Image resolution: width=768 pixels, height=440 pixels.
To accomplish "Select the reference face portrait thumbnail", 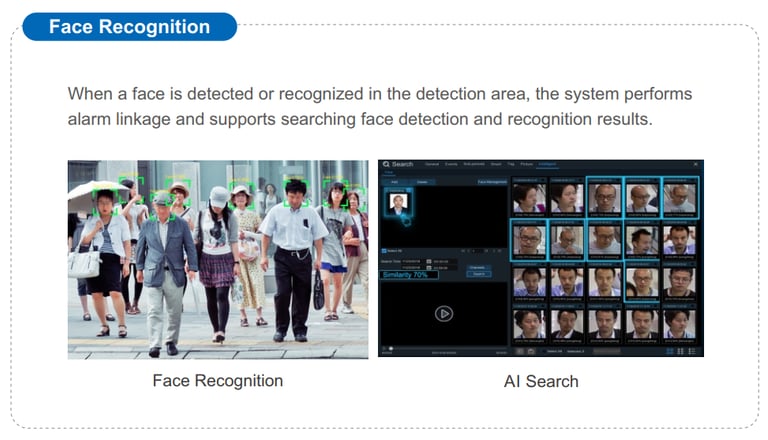I will pyautogui.click(x=398, y=203).
